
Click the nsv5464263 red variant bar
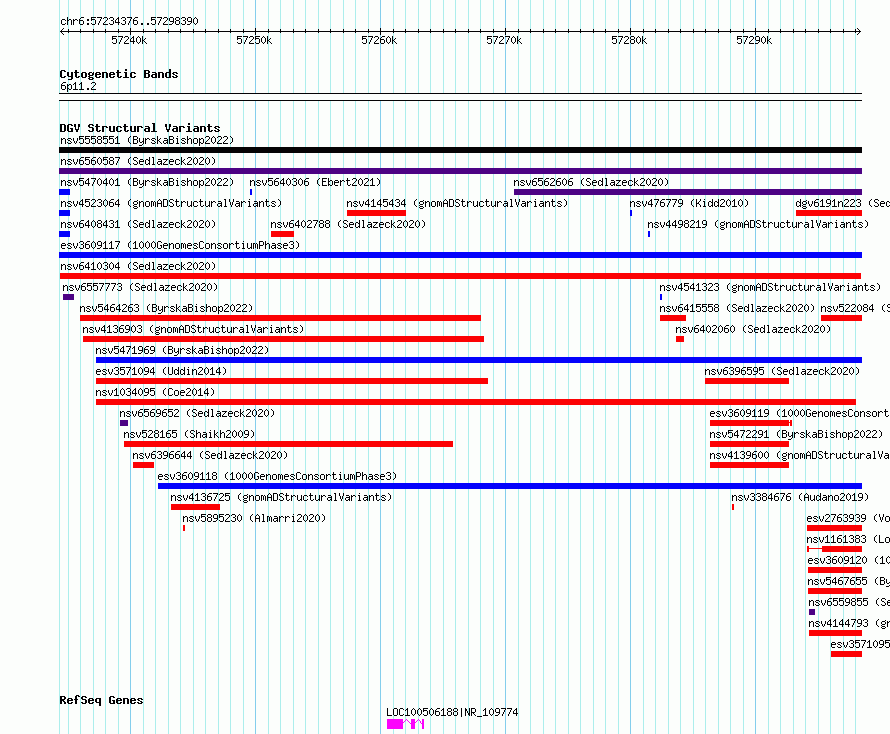pos(280,318)
